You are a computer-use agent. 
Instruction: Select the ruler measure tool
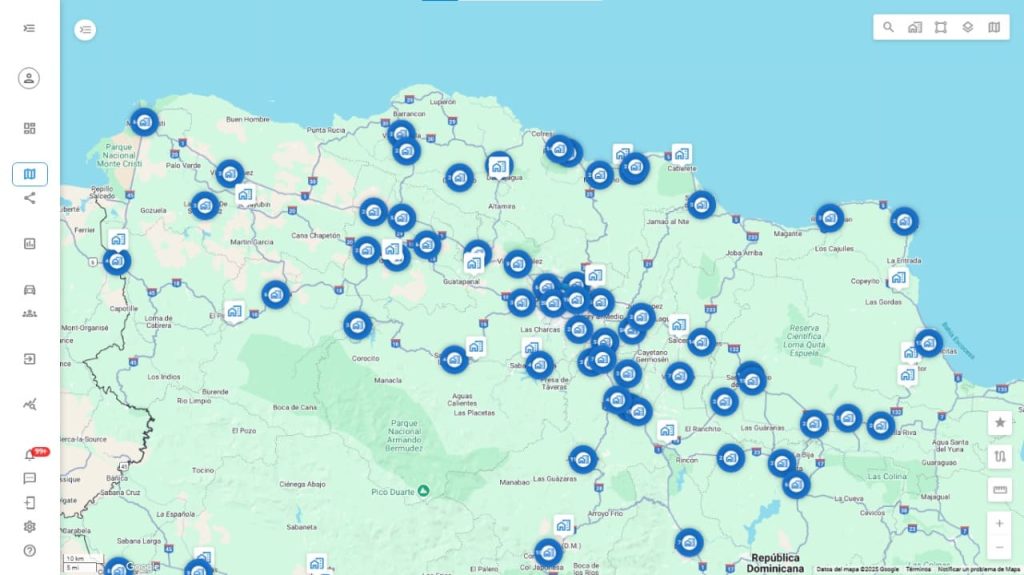(x=1000, y=489)
